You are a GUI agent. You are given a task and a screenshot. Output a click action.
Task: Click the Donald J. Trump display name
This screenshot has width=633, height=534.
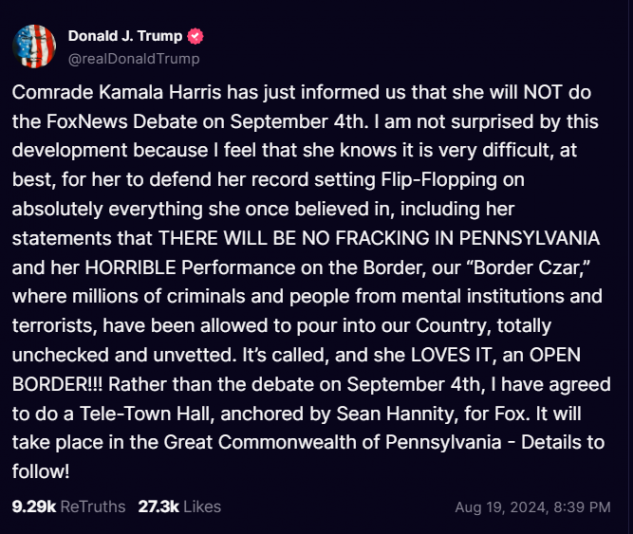pos(125,36)
